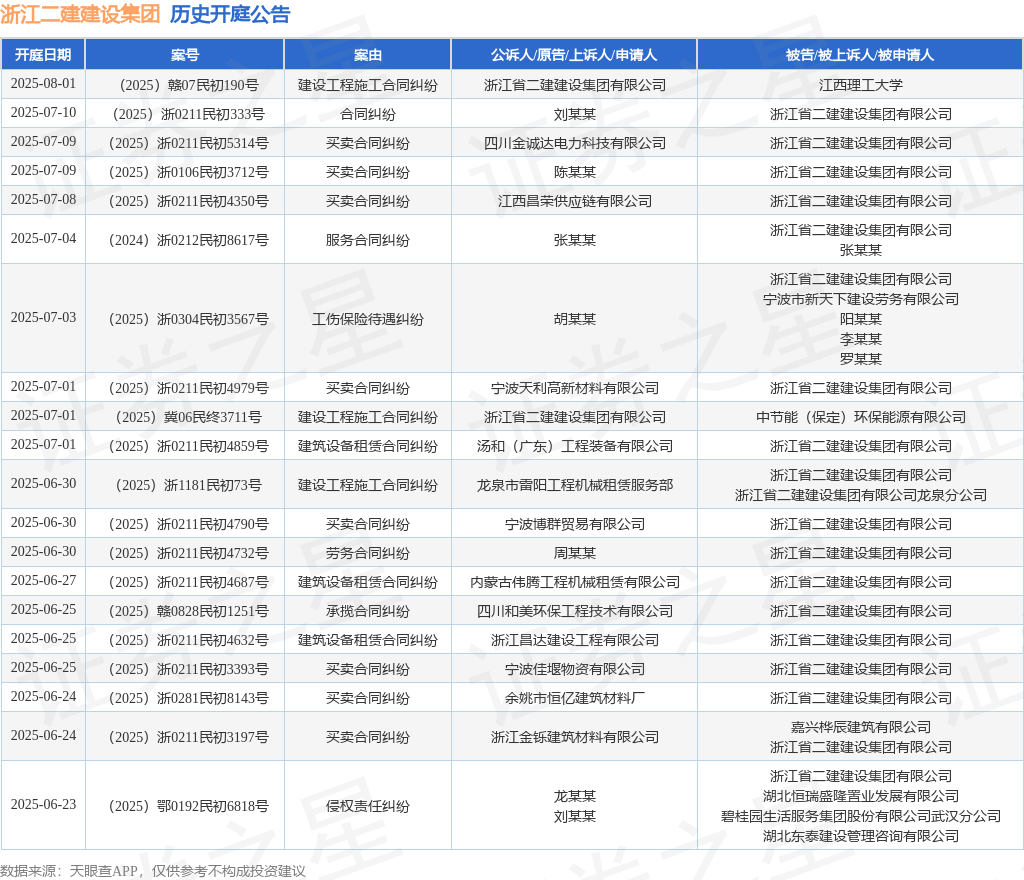Click case cause 侵权责任纠纷
The width and height of the screenshot is (1024, 880).
point(368,806)
